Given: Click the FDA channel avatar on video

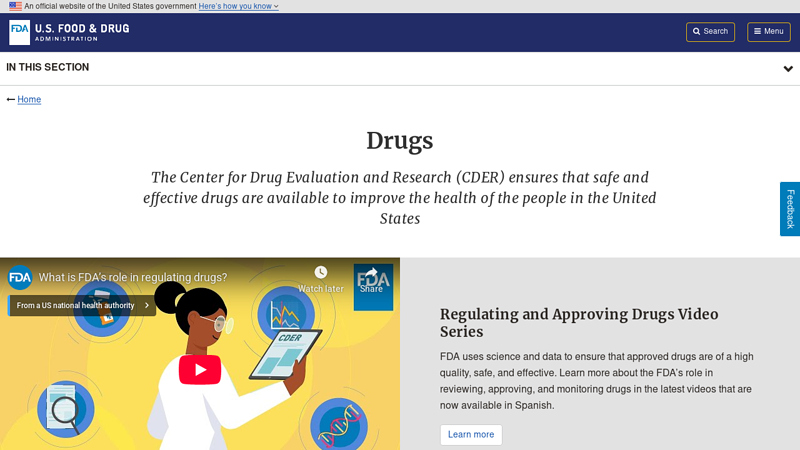Looking at the screenshot, I should point(20,278).
